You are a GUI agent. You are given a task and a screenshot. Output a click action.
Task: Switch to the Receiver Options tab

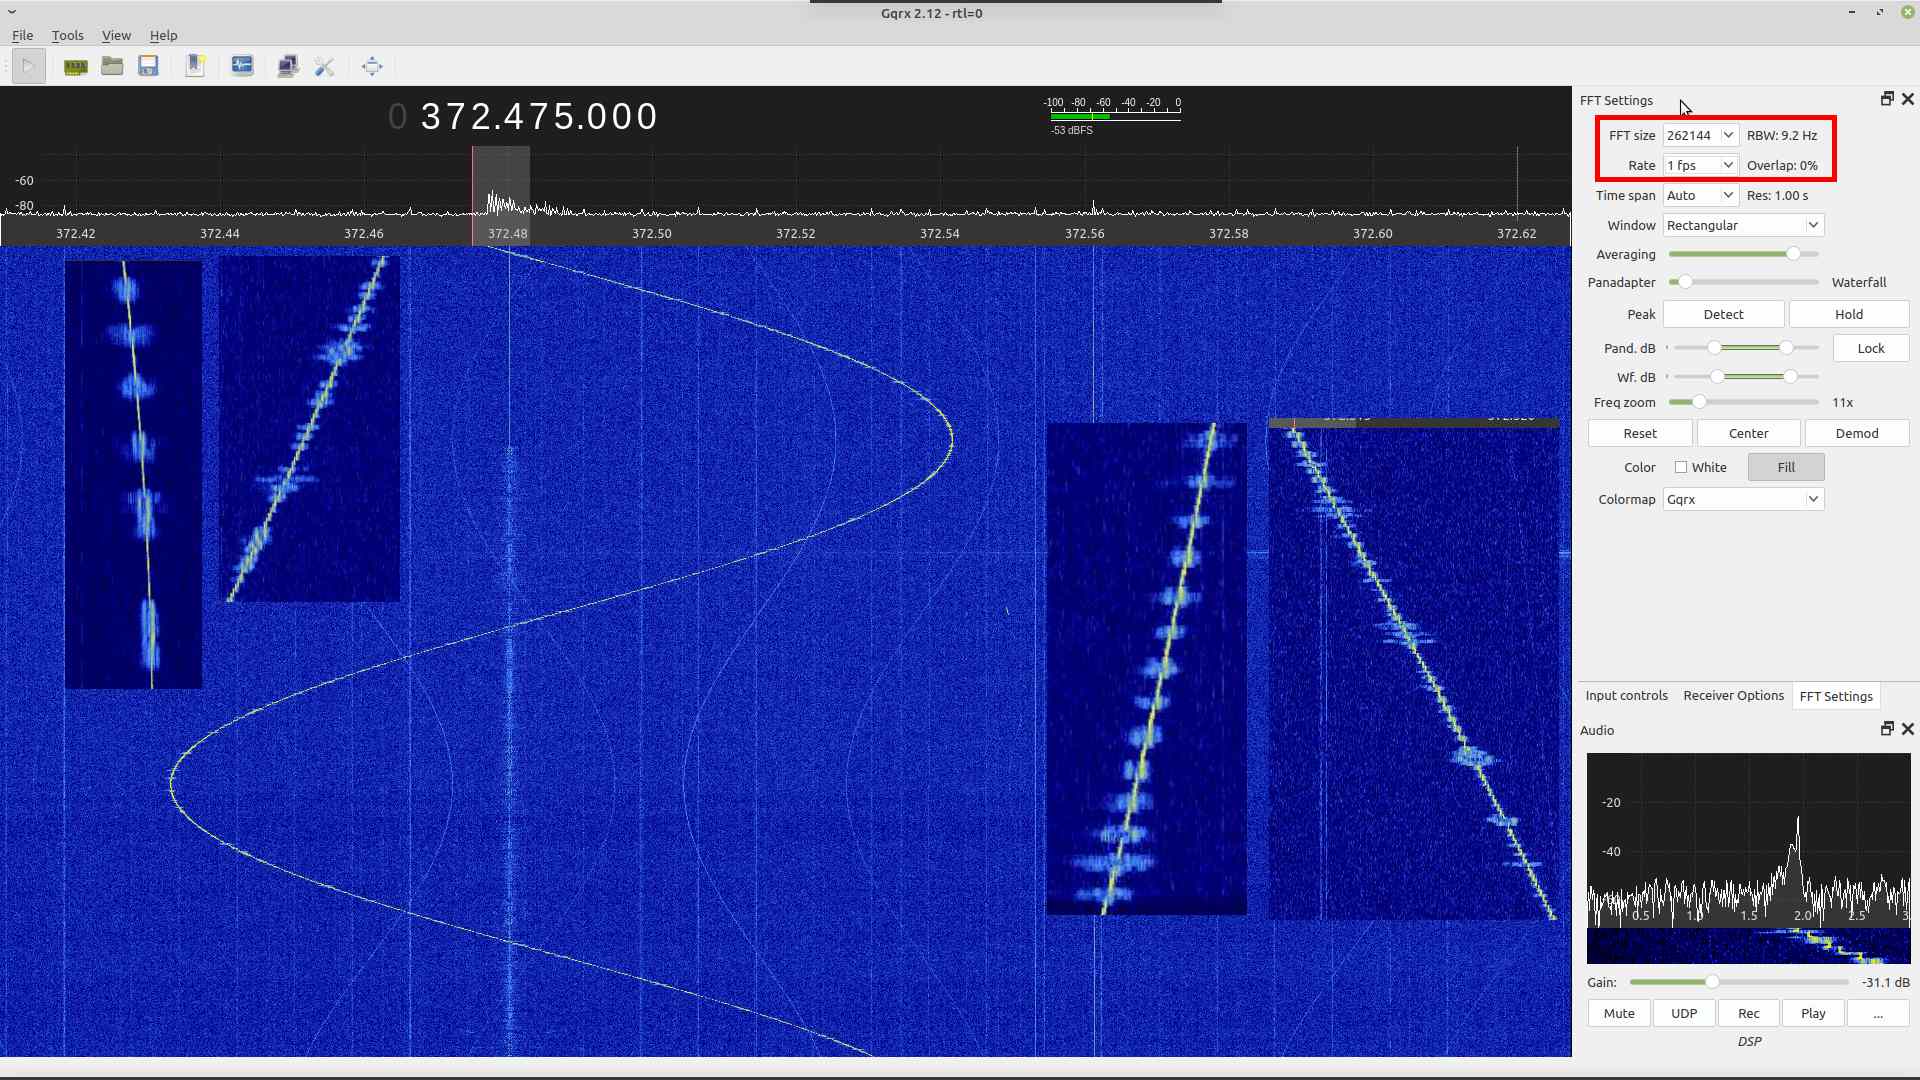[1733, 696]
